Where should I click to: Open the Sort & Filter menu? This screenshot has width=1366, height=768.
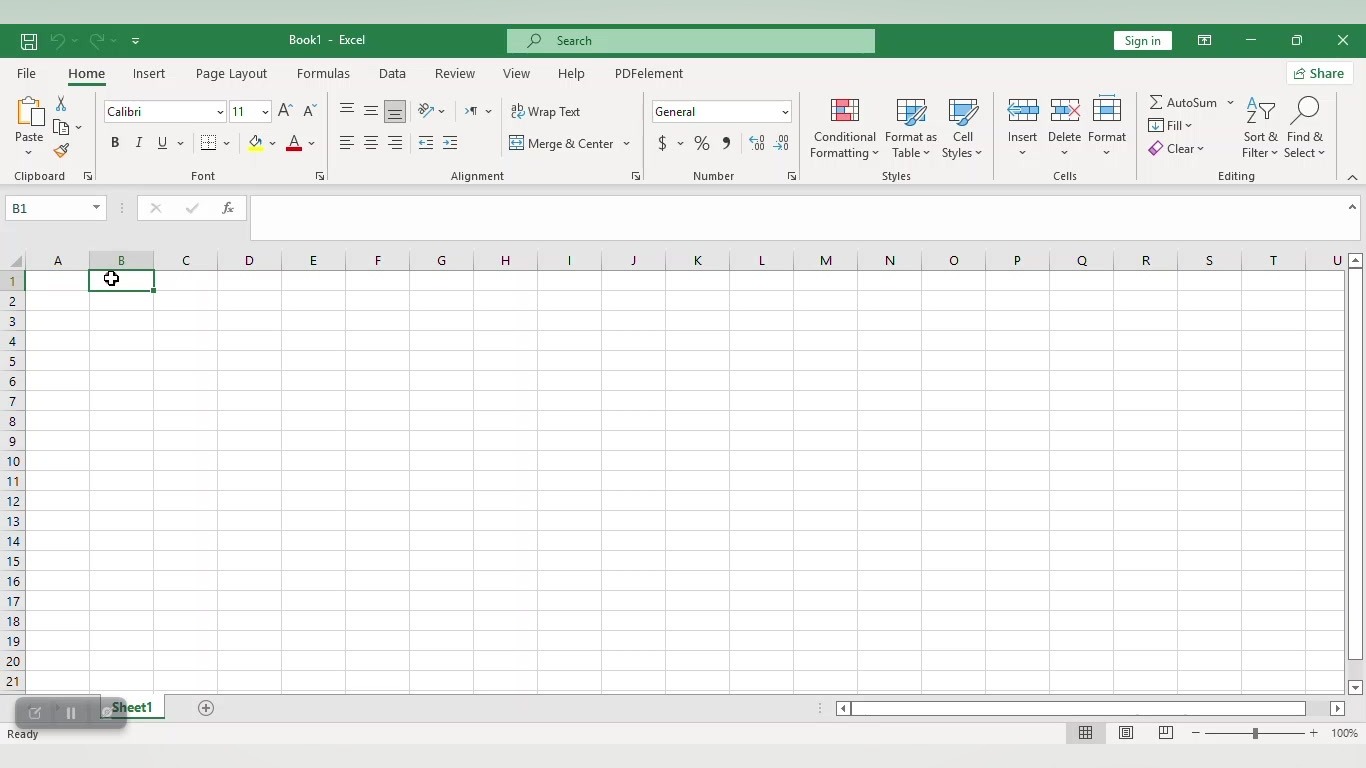(1260, 128)
